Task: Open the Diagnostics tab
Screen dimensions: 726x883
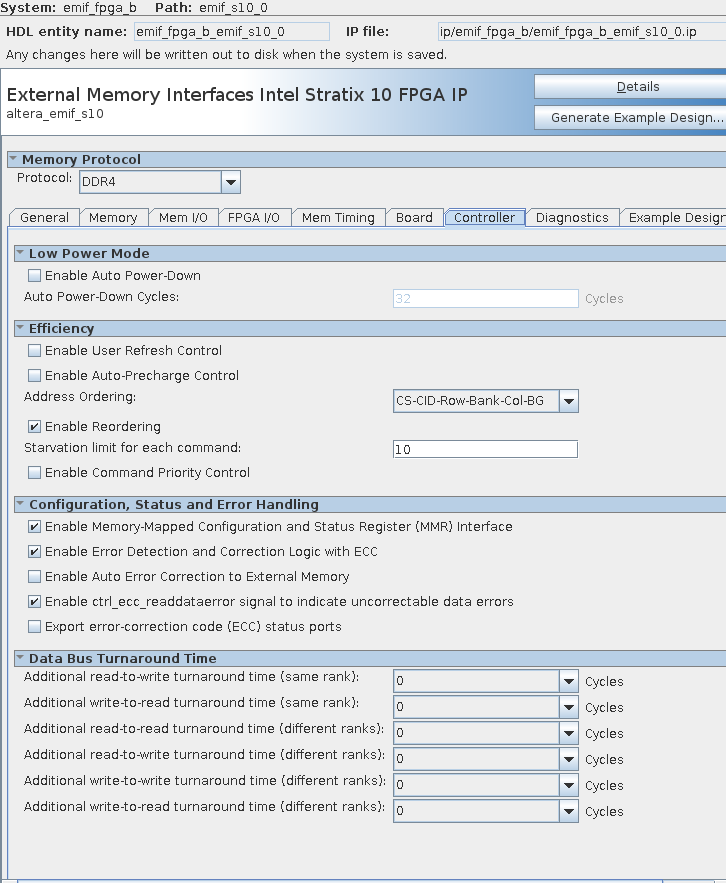Action: pyautogui.click(x=572, y=218)
